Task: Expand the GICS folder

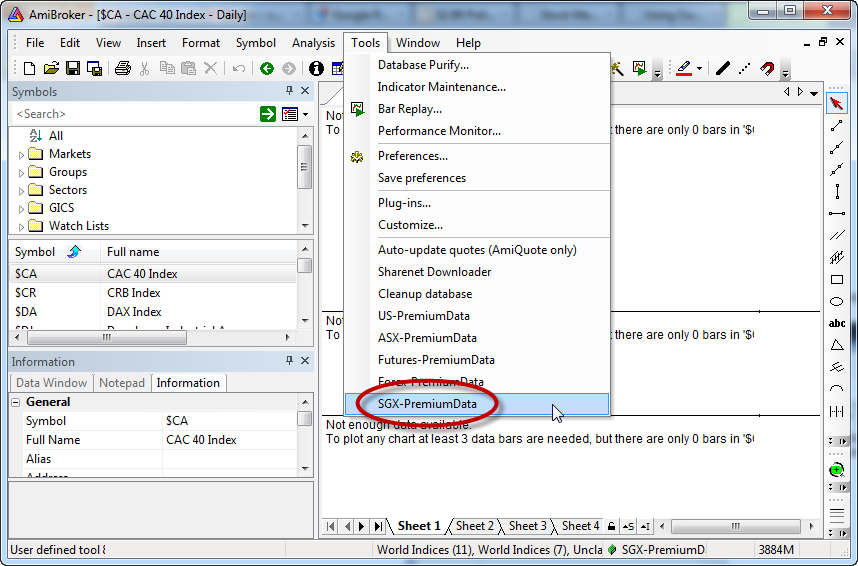Action: click(21, 209)
